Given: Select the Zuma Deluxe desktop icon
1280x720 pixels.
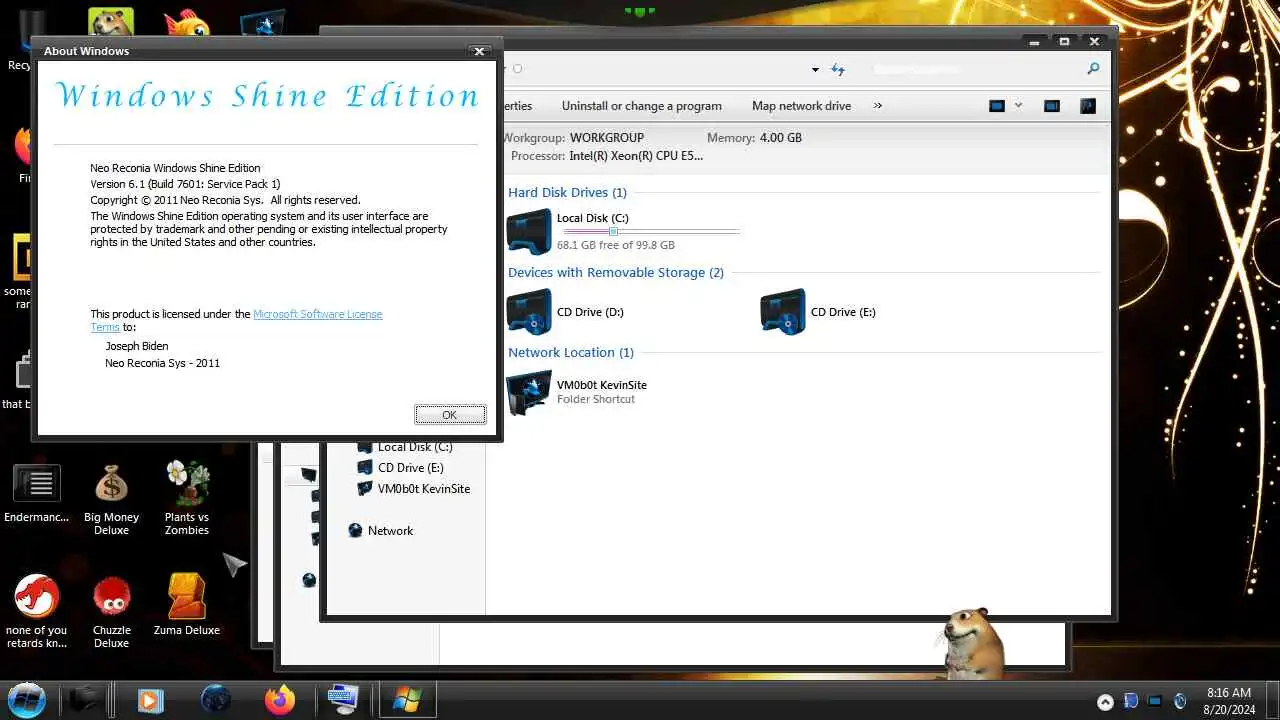Looking at the screenshot, I should pyautogui.click(x=187, y=604).
